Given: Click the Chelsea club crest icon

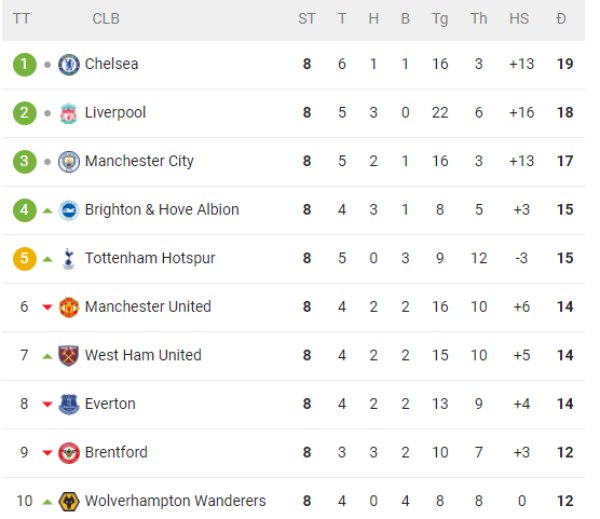Looking at the screenshot, I should pyautogui.click(x=69, y=64).
